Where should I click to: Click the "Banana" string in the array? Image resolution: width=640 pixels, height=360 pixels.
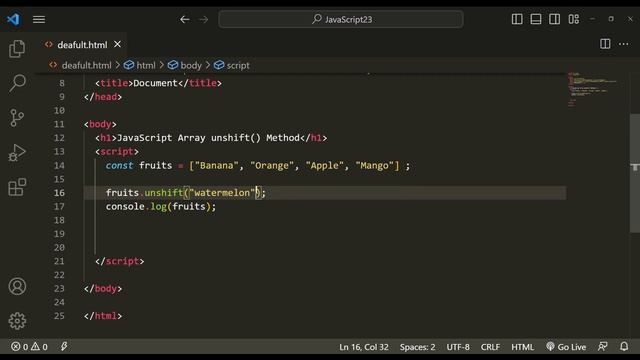pos(216,165)
